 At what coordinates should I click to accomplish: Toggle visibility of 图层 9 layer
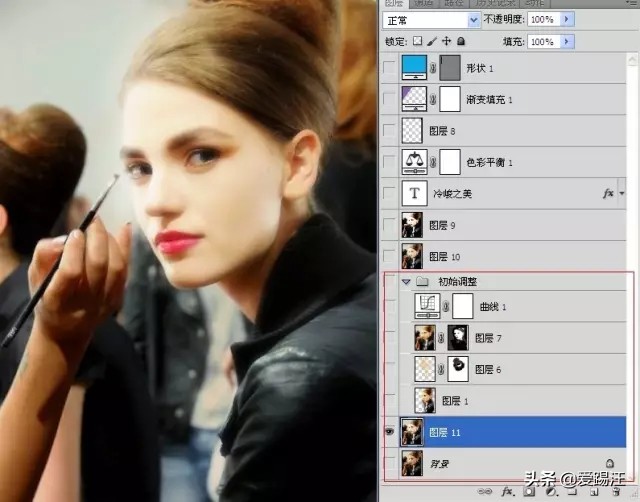tap(390, 225)
